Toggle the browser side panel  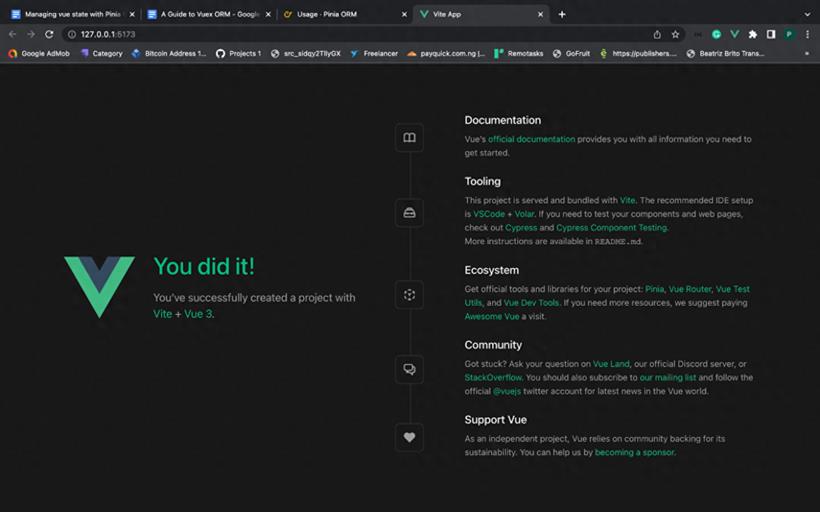click(x=771, y=34)
